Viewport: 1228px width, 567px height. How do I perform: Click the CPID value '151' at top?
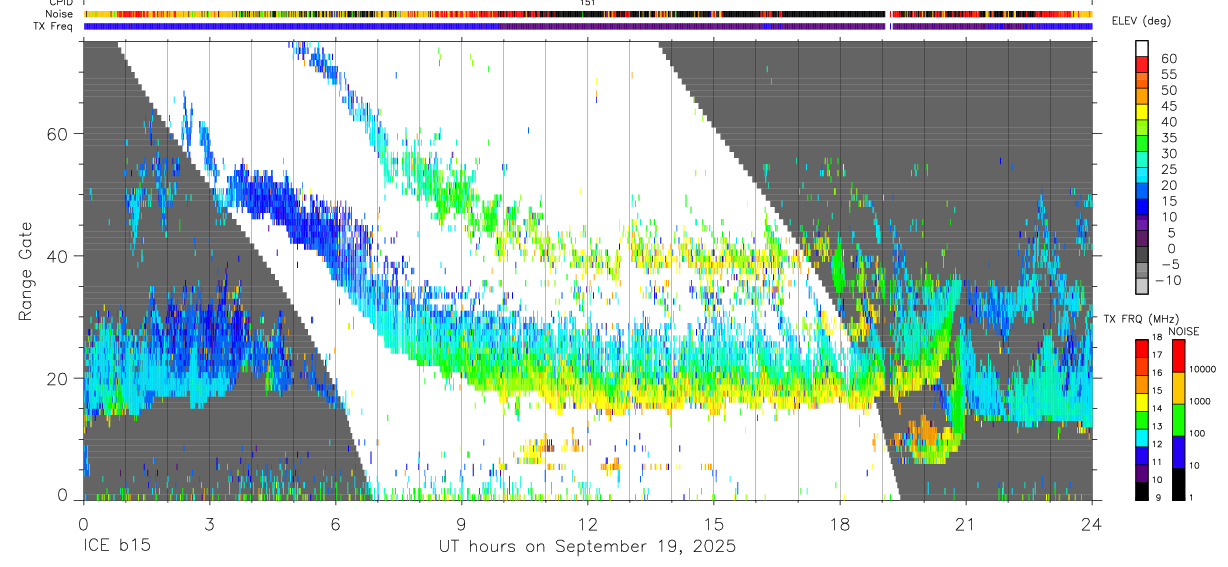click(x=587, y=3)
